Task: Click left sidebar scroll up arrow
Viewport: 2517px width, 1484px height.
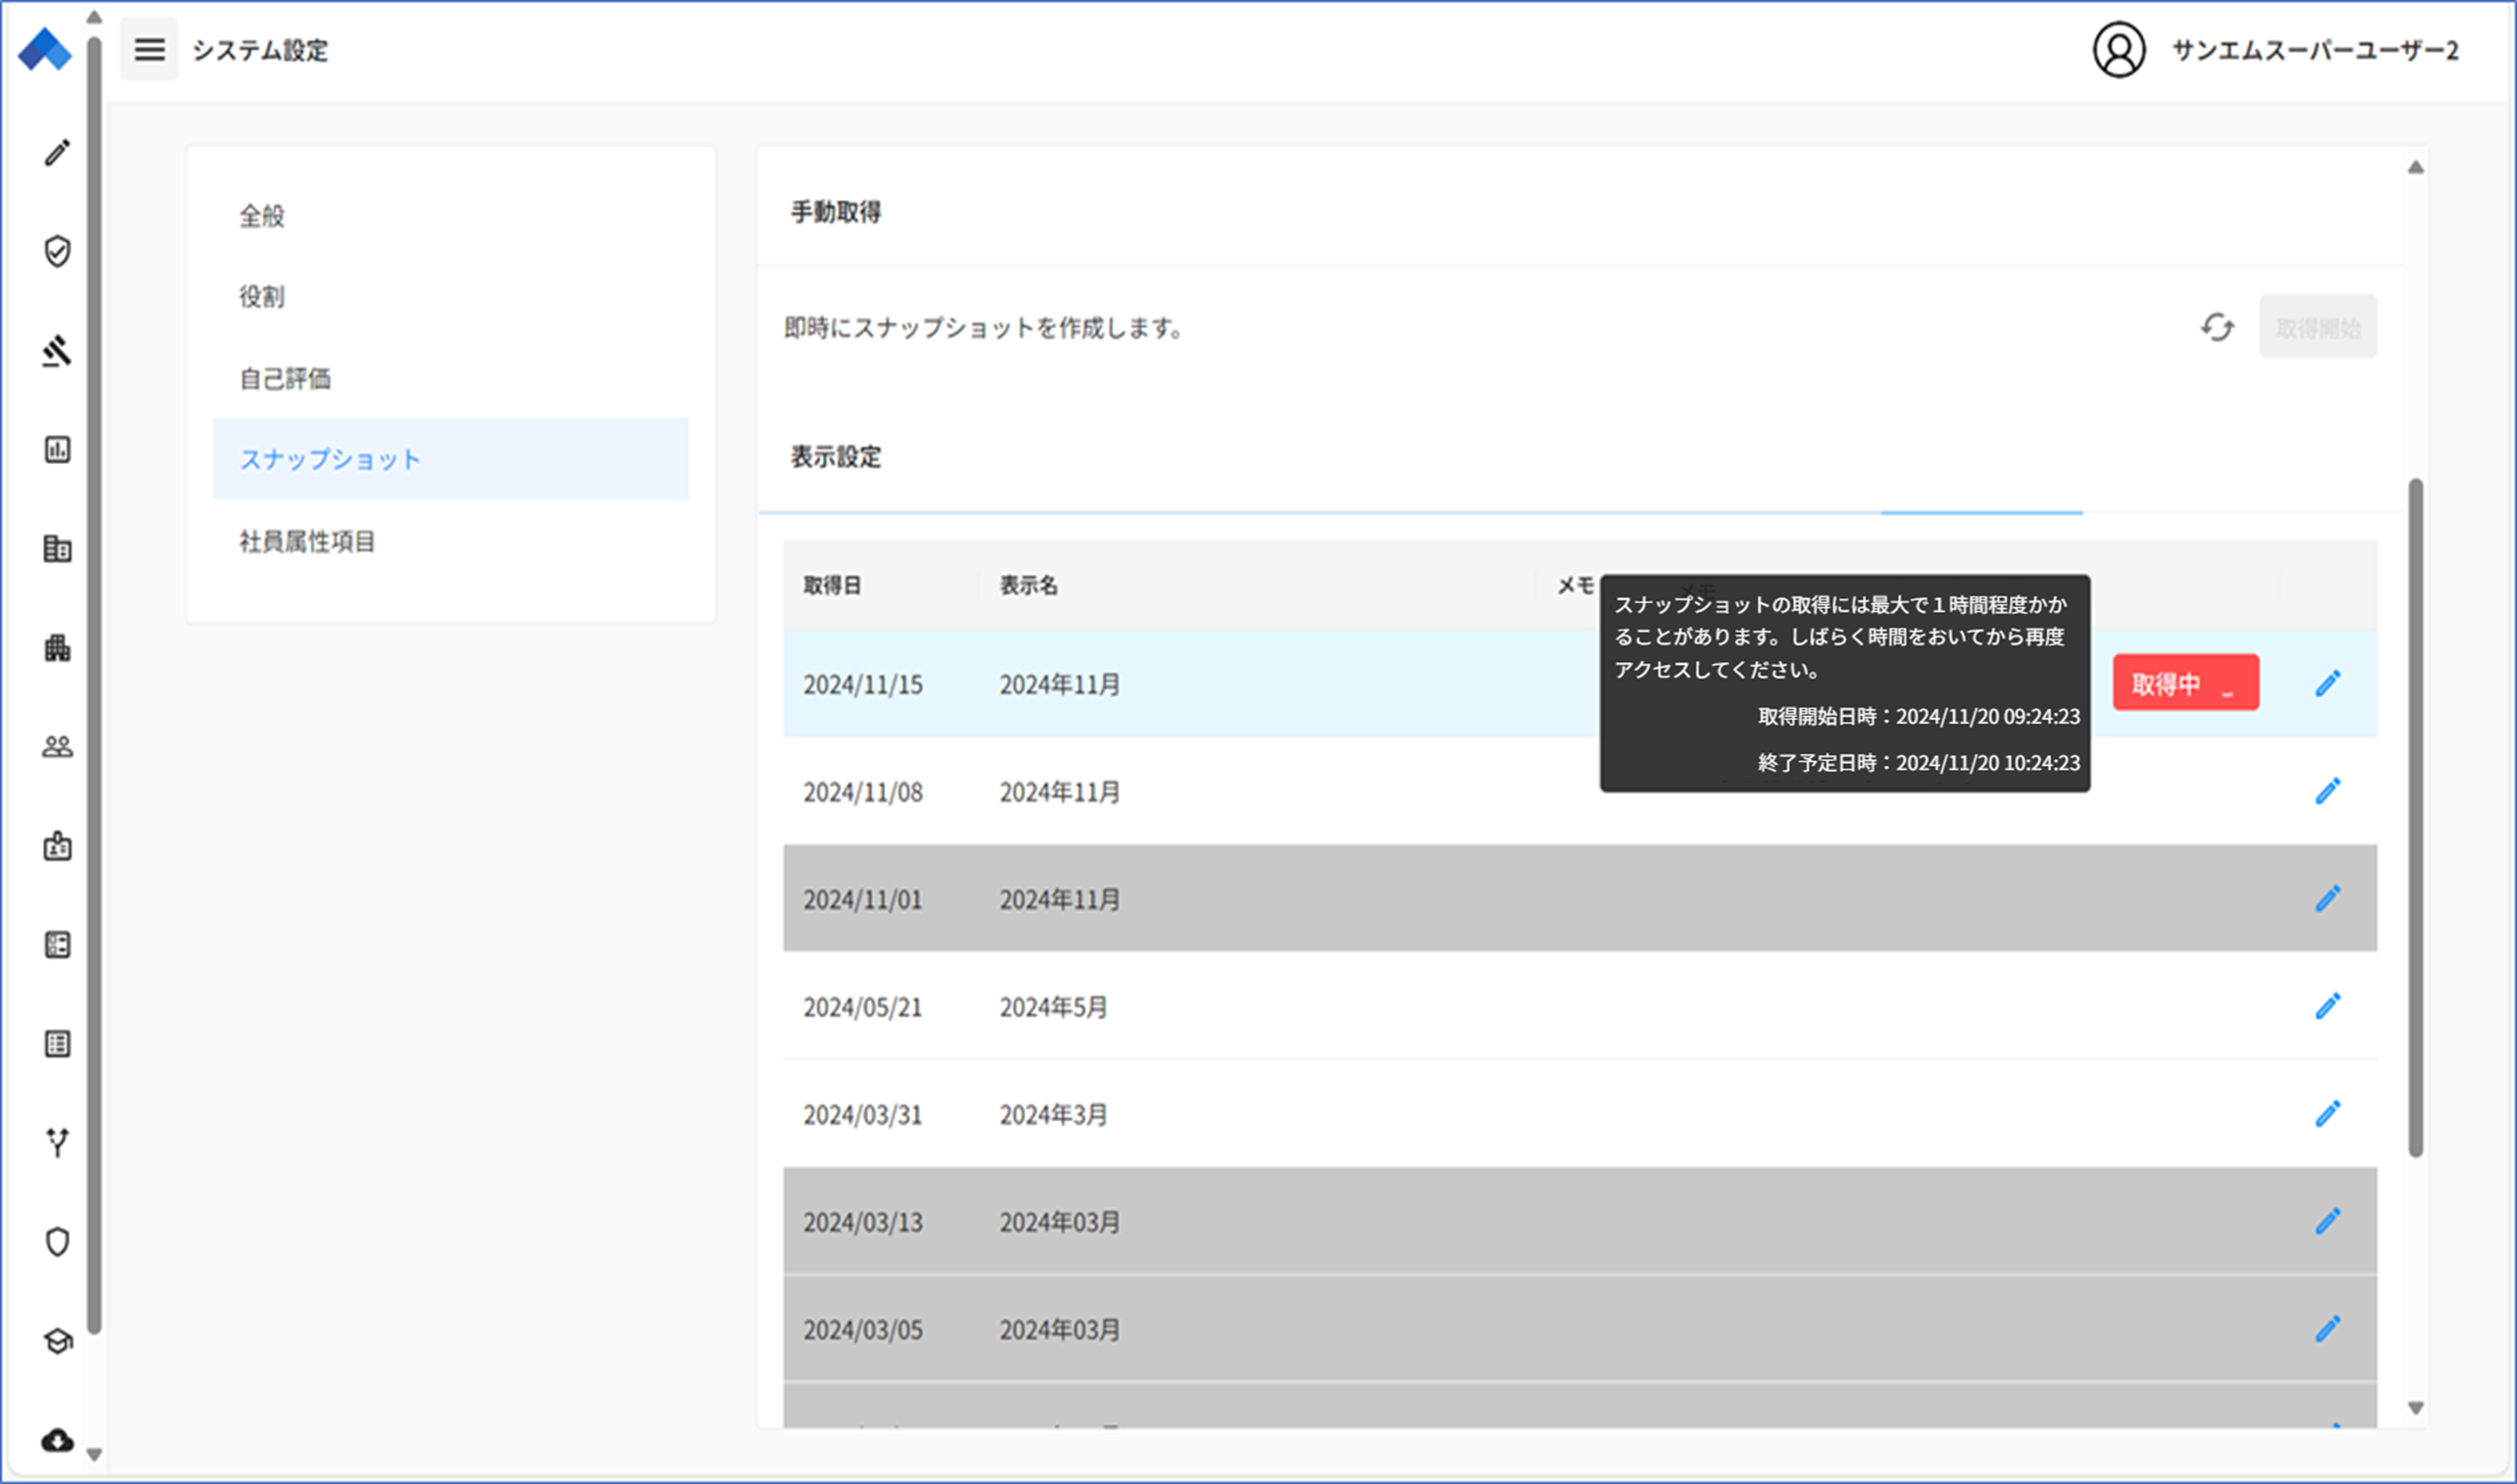Action: coord(94,17)
